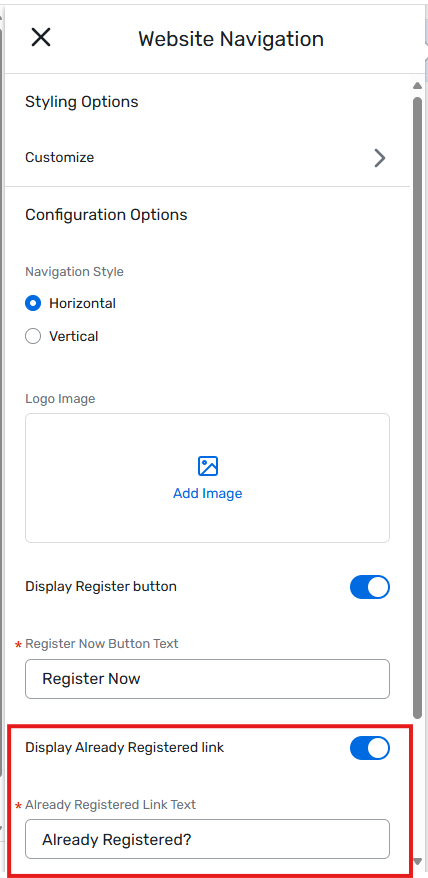This screenshot has width=428, height=878.
Task: Click the scrollbar down arrow
Action: pos(417,861)
